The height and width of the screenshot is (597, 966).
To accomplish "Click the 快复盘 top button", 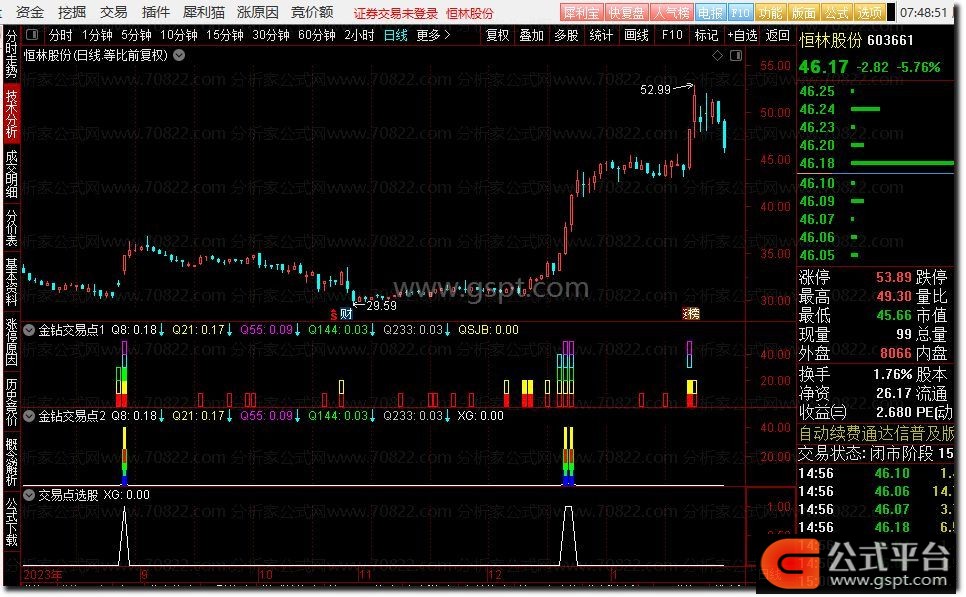I will coord(626,12).
